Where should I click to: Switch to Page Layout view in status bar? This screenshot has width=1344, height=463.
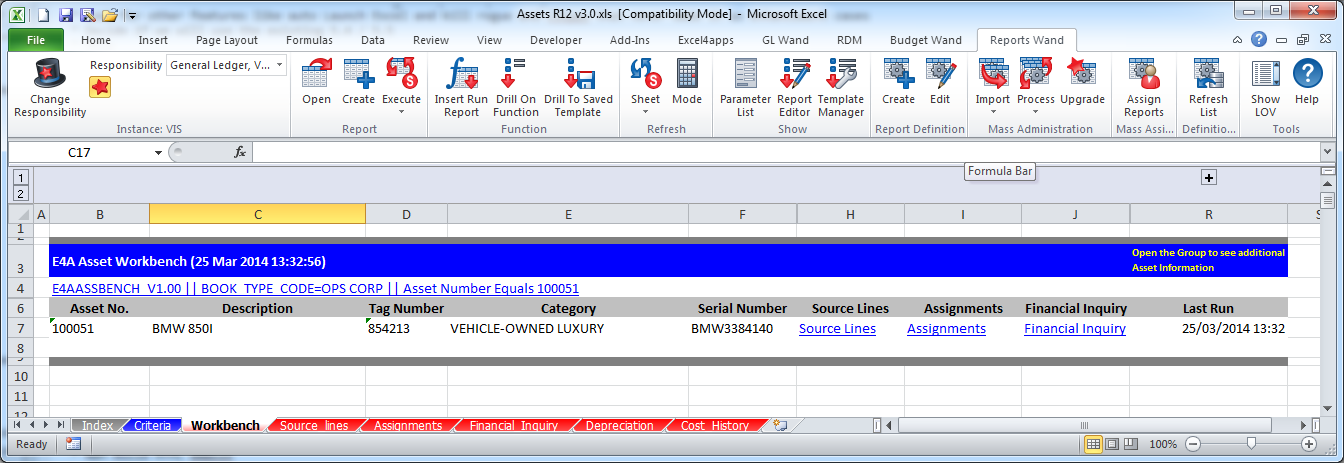[x=1113, y=443]
